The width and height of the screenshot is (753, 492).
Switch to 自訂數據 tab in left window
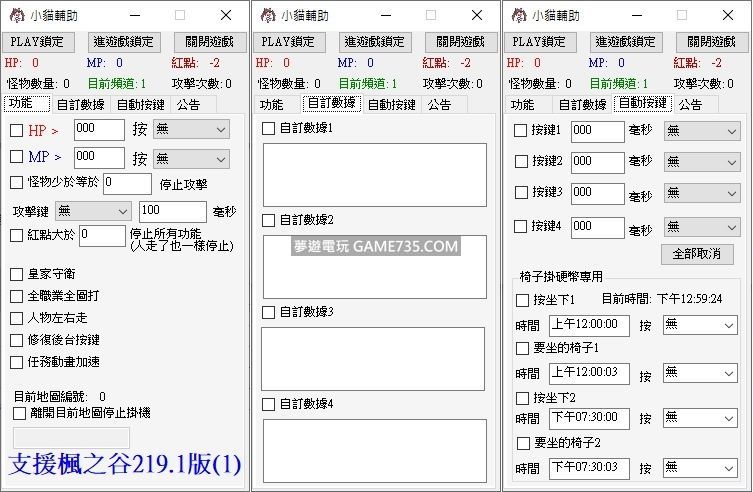(81, 104)
